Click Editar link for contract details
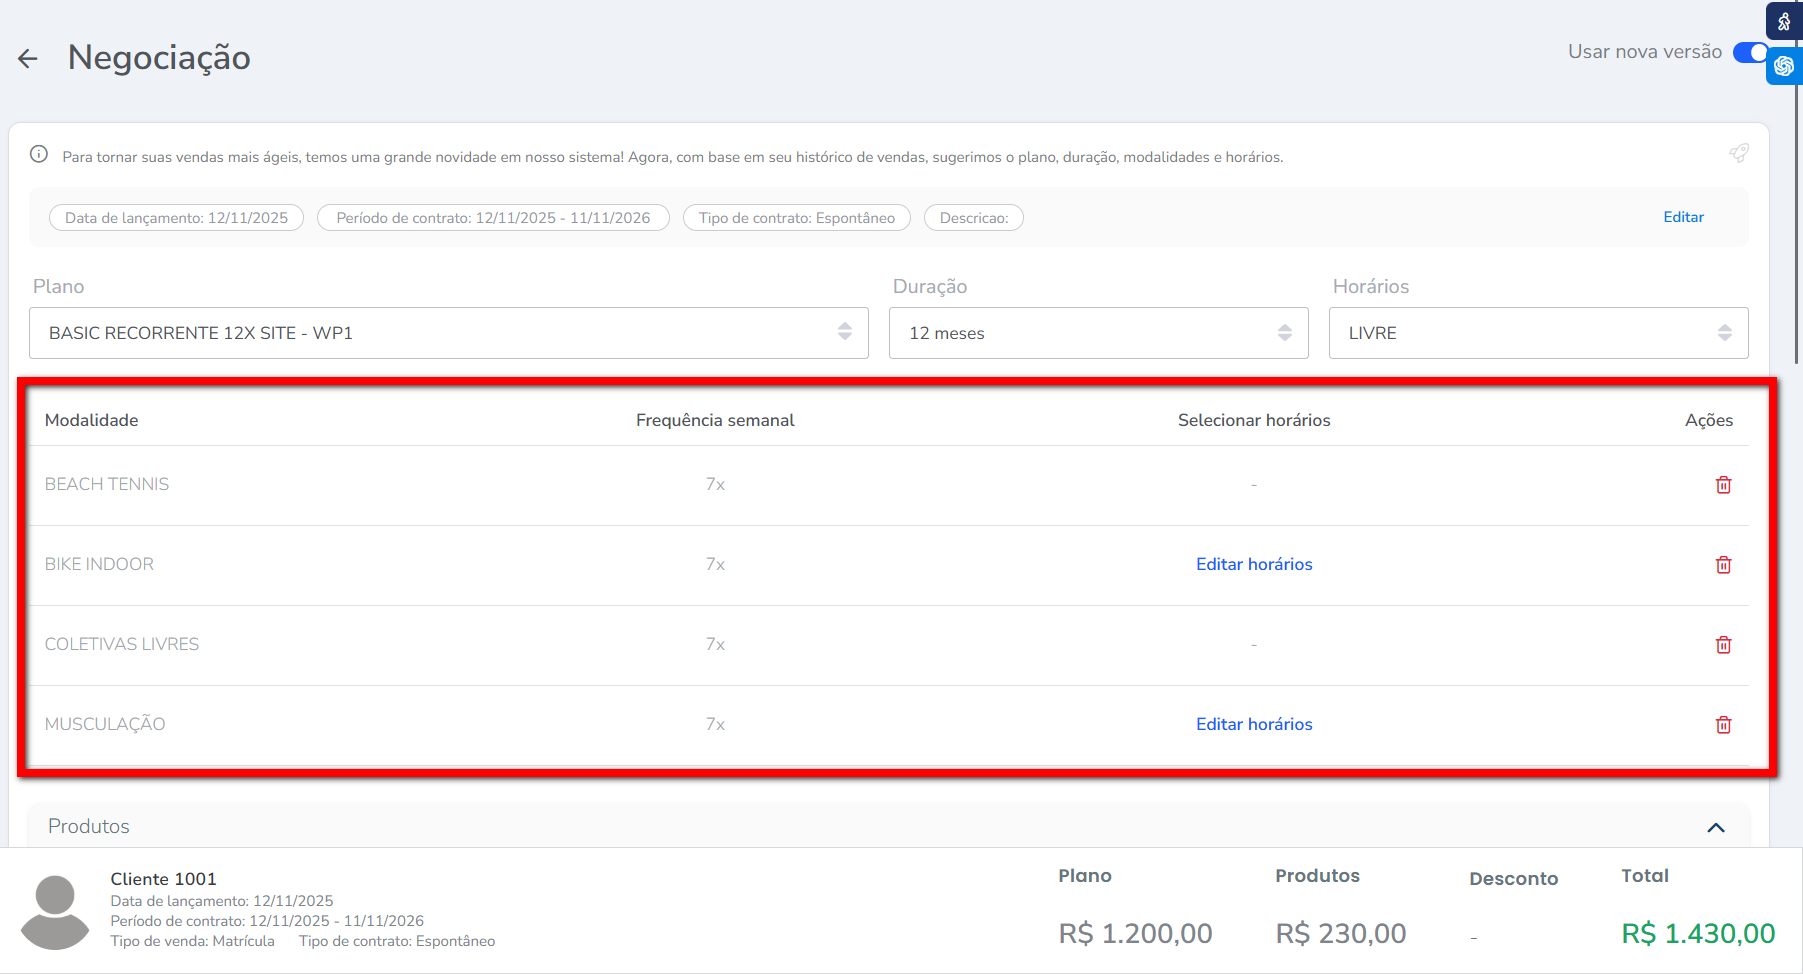Viewport: 1803px width, 974px height. pos(1683,217)
